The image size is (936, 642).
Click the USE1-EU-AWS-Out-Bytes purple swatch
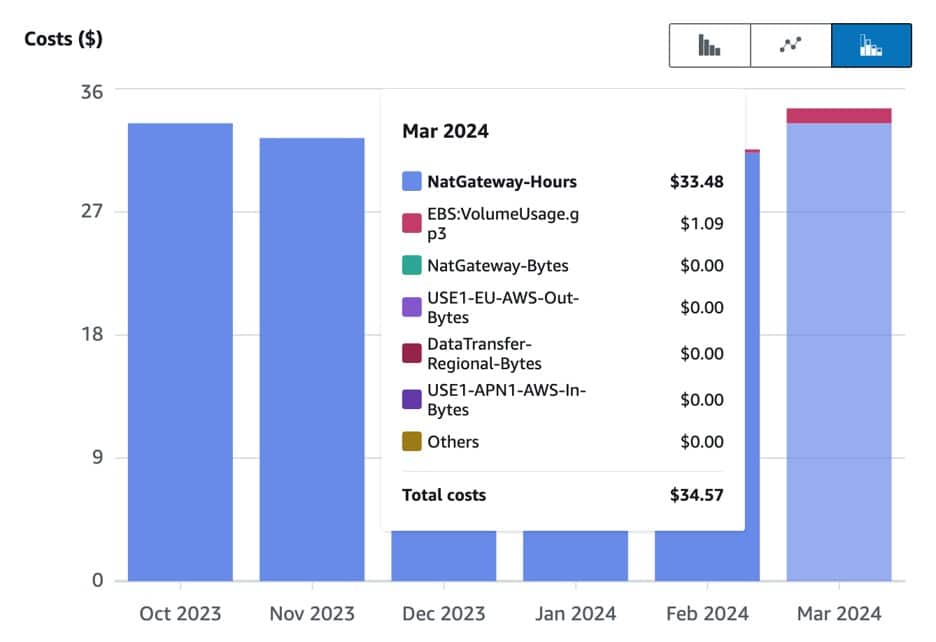click(x=412, y=307)
